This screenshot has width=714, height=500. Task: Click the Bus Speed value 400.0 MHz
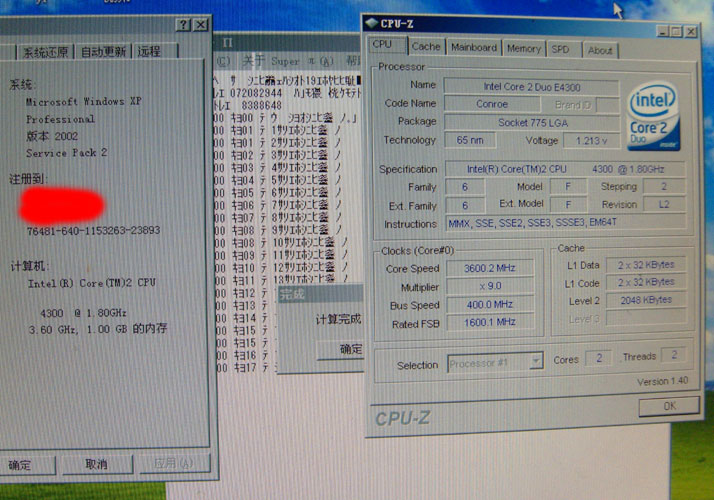pyautogui.click(x=490, y=304)
